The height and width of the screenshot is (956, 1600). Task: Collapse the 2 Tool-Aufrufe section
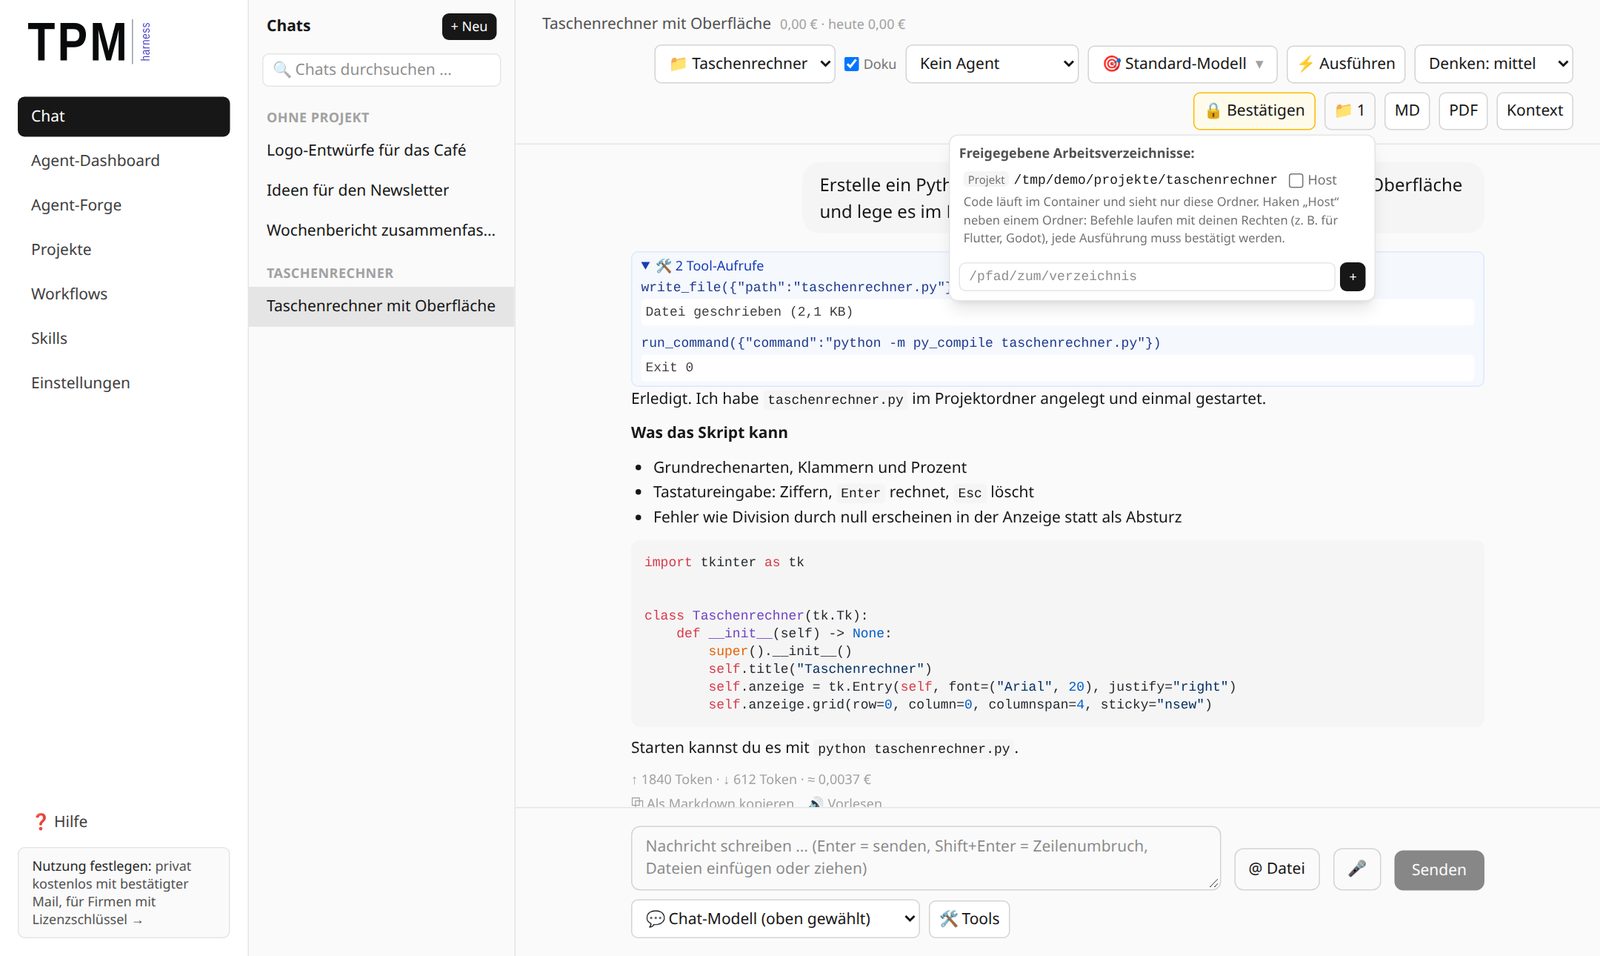pos(703,266)
